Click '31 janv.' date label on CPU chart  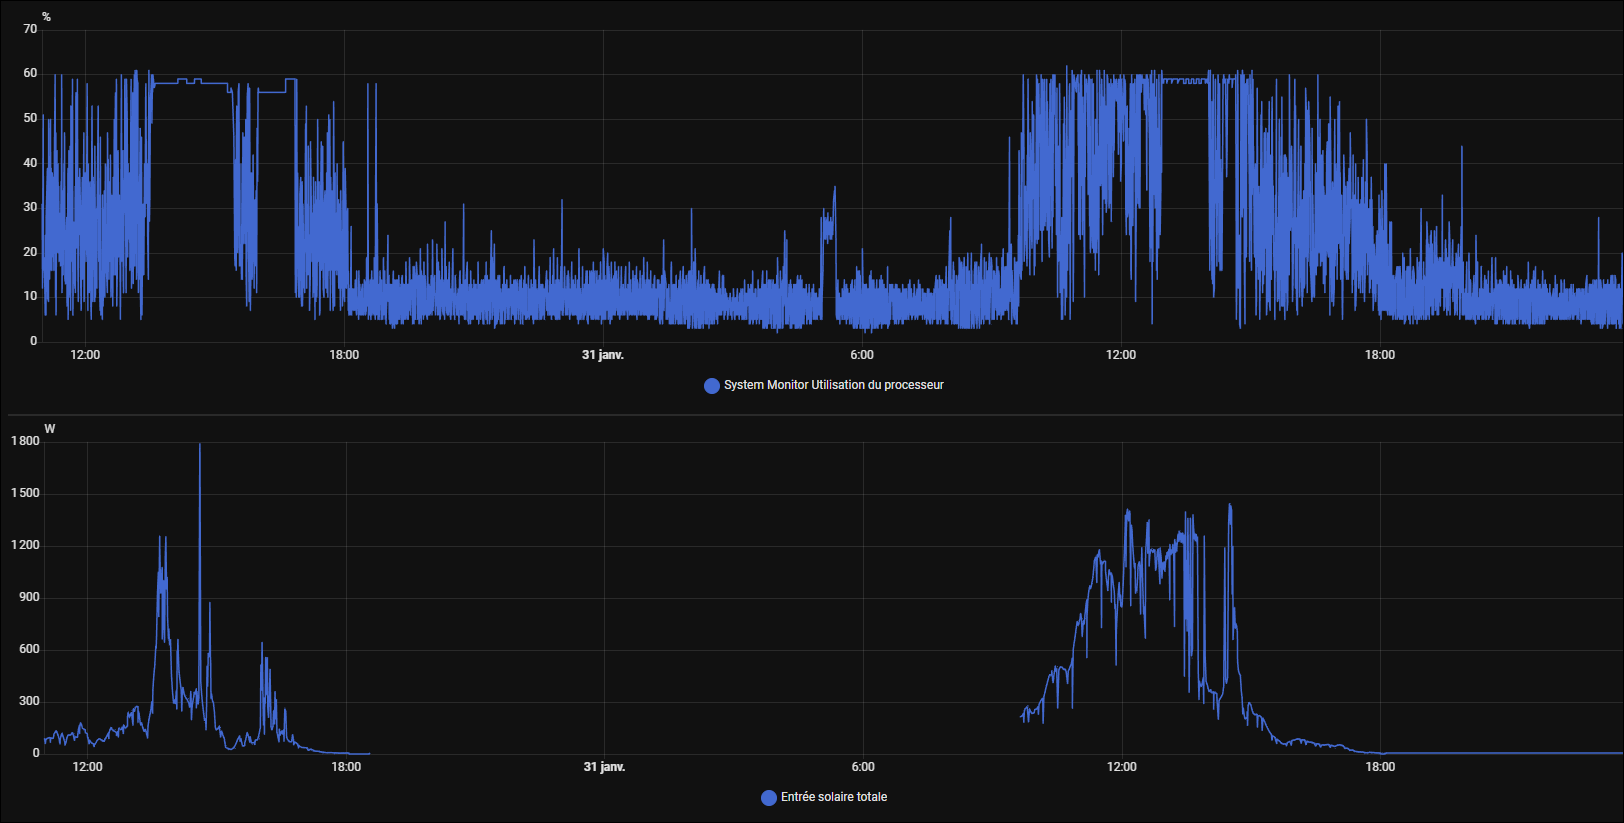(x=603, y=355)
